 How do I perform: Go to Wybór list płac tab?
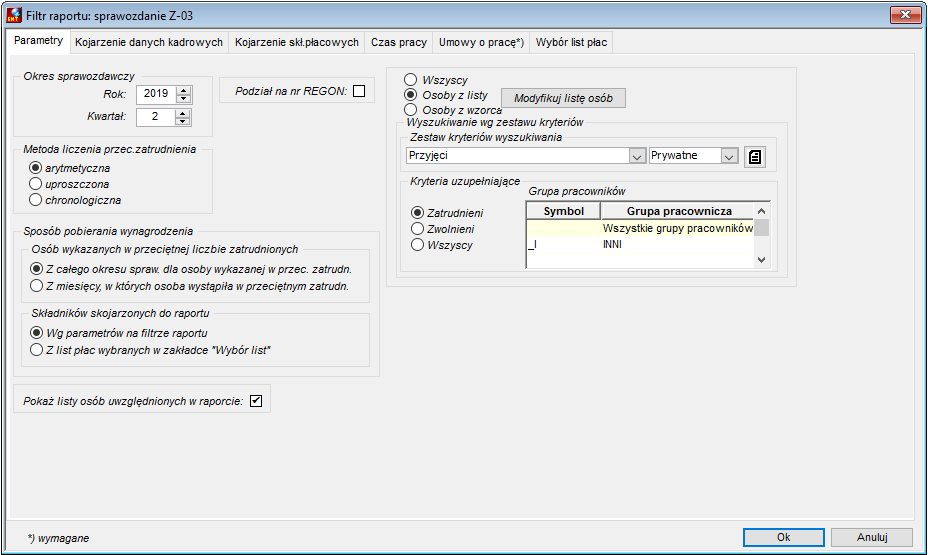coord(571,43)
